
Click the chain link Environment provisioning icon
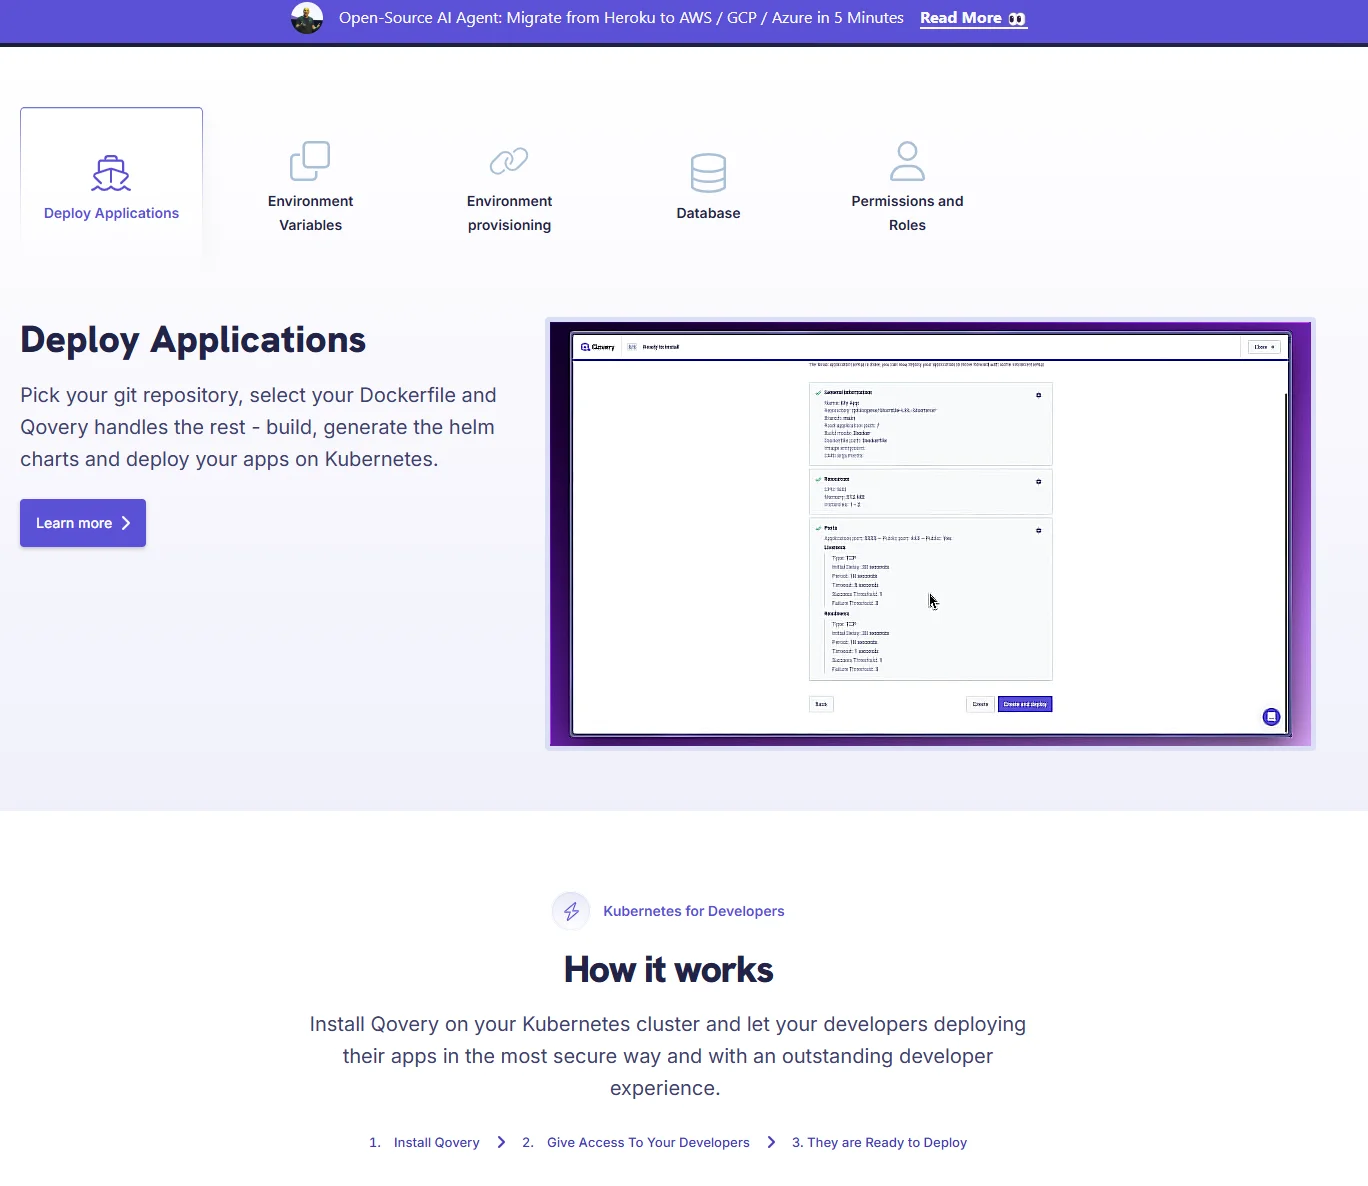tap(509, 161)
